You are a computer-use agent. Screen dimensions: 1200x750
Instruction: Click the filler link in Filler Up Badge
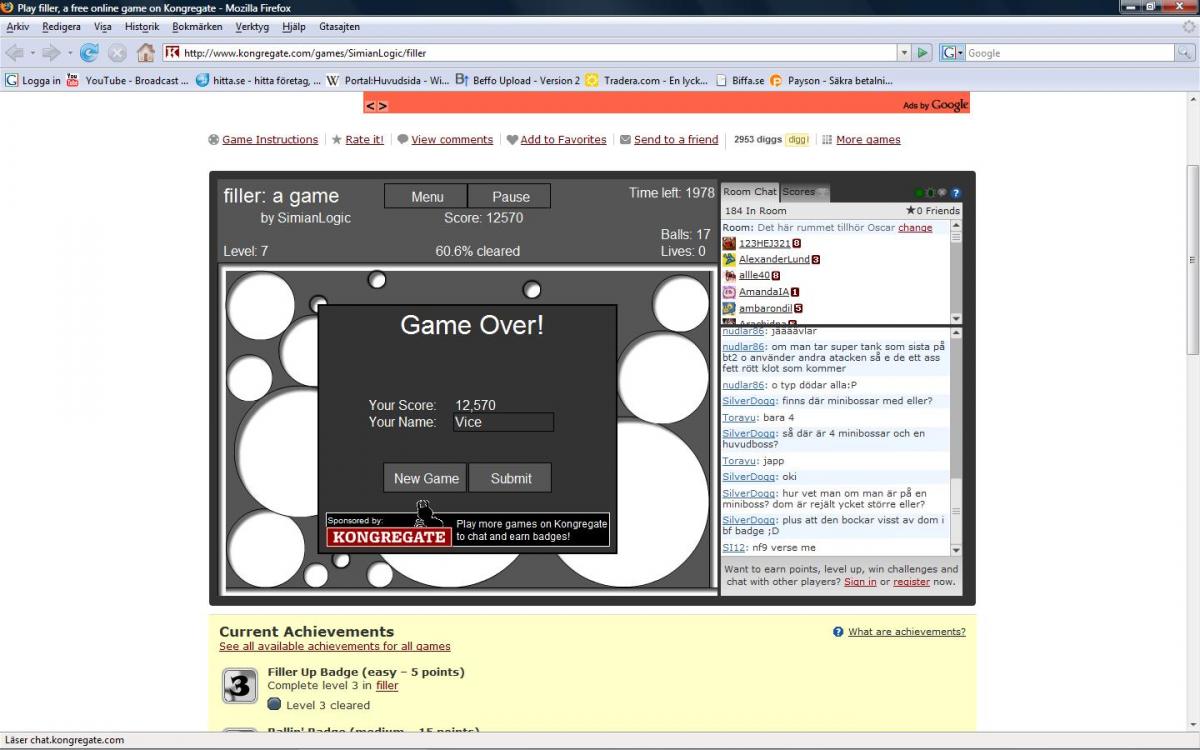387,686
